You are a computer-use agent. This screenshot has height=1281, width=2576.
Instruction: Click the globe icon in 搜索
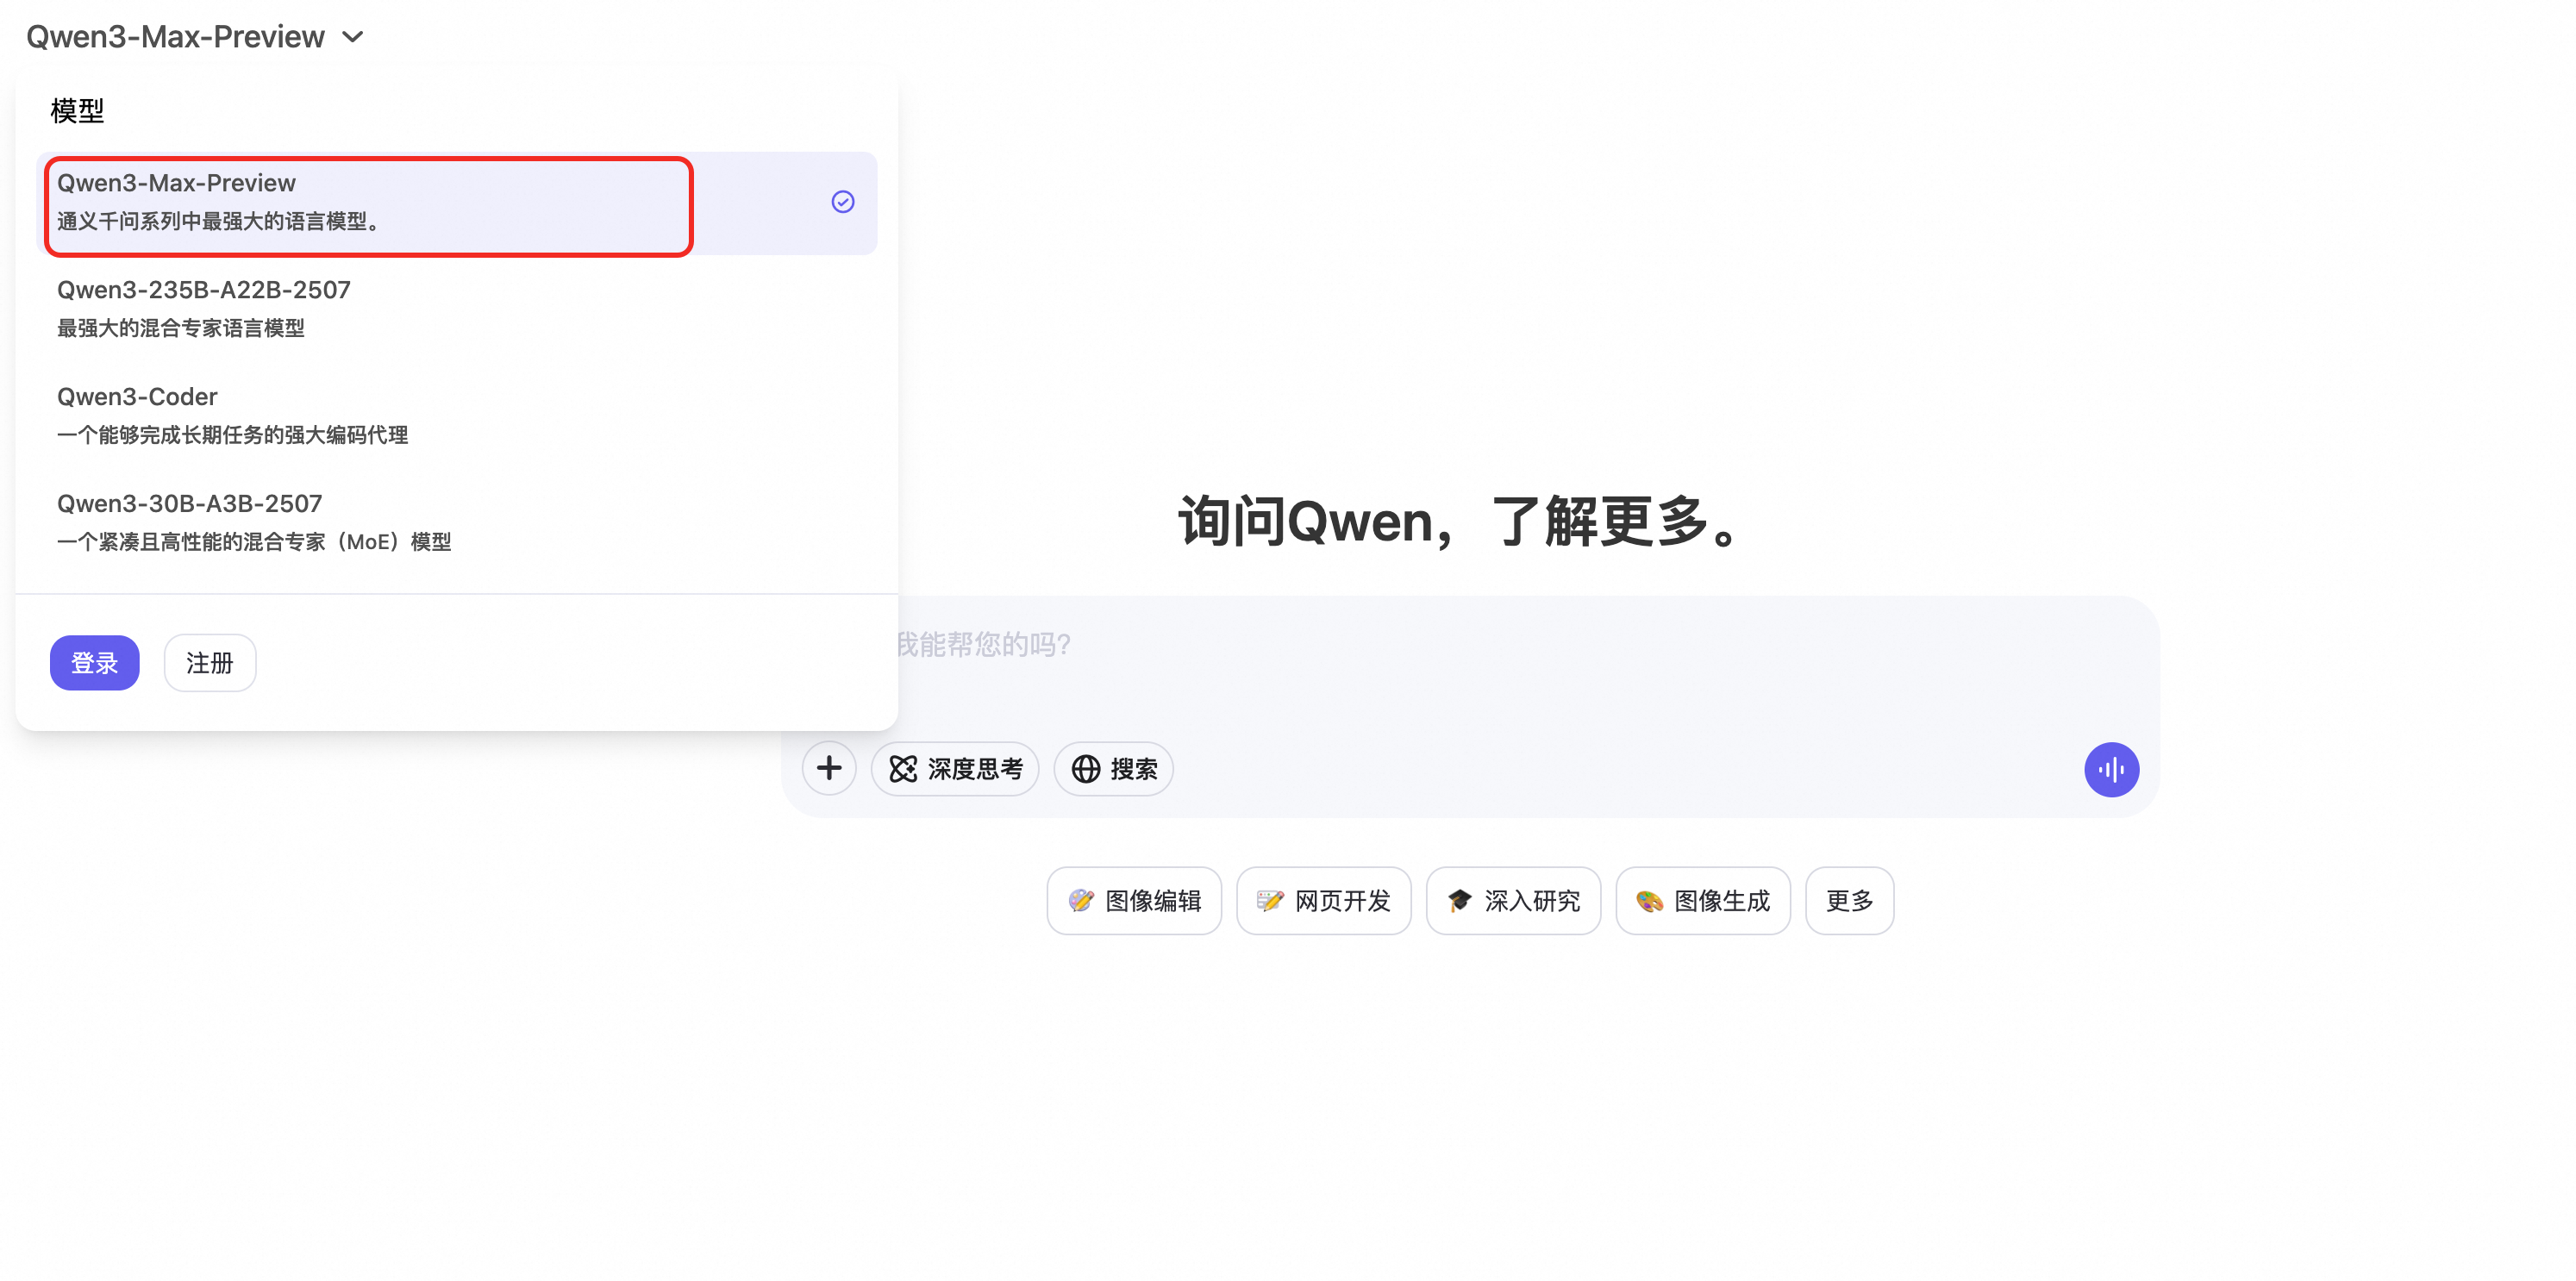coord(1086,769)
